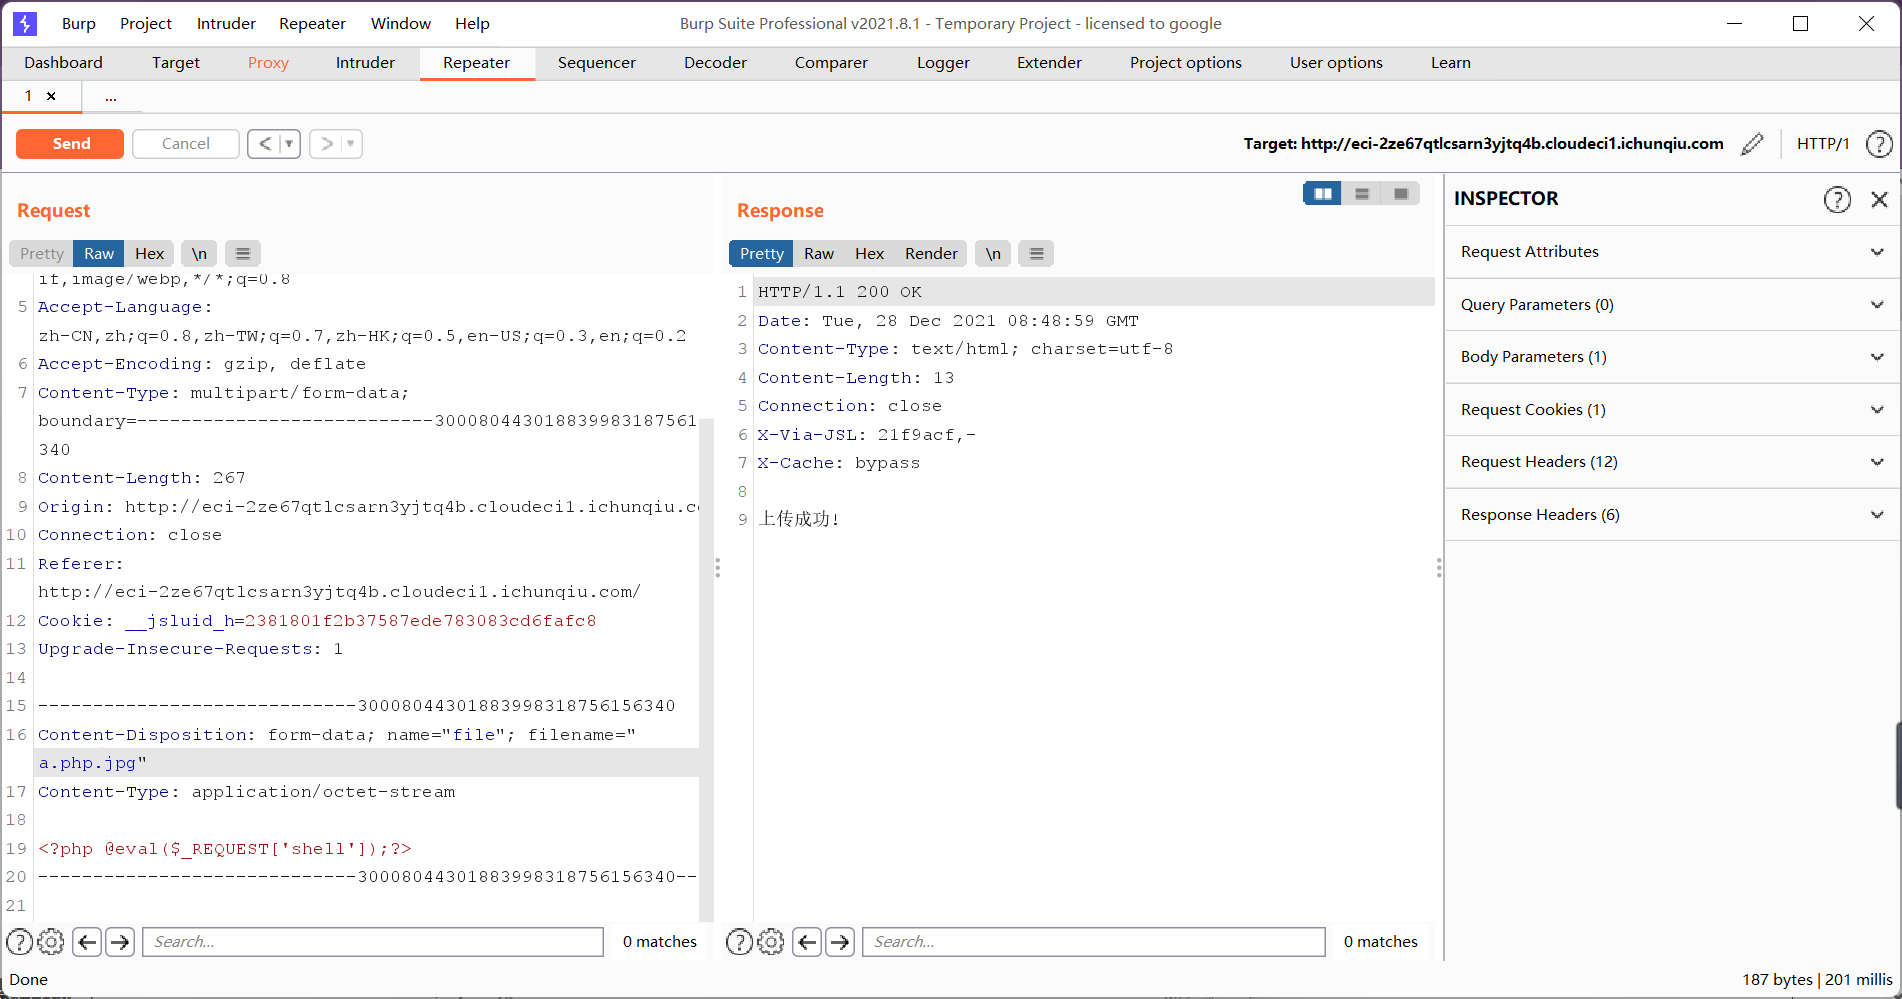Jump to next match in Request search

(x=120, y=942)
